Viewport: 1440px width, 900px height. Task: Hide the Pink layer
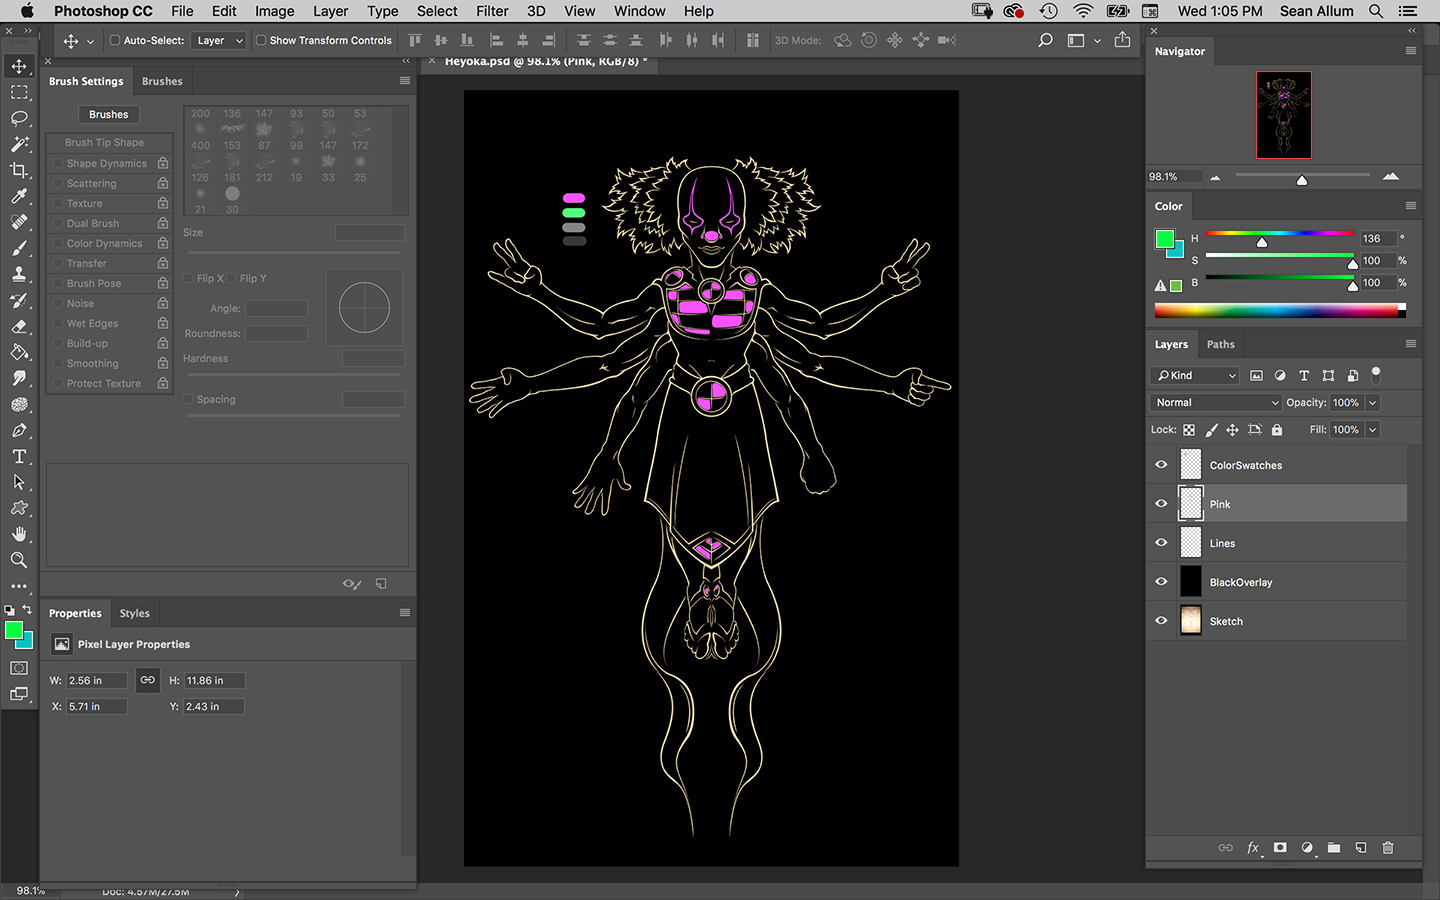pos(1161,504)
